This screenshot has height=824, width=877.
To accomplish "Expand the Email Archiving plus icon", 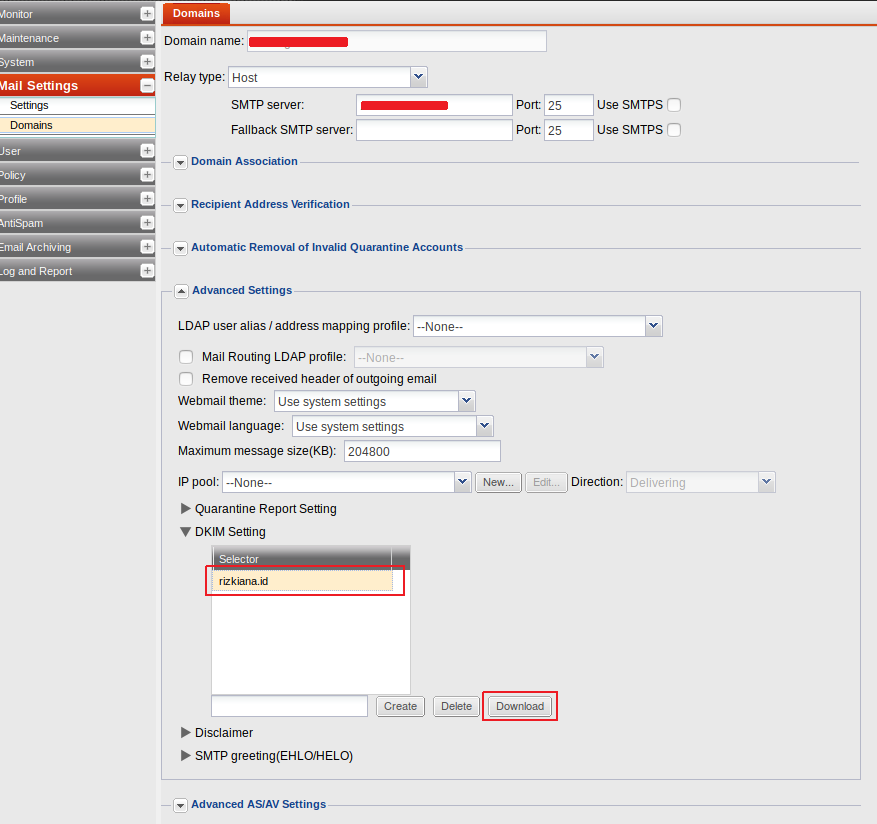I will click(147, 246).
